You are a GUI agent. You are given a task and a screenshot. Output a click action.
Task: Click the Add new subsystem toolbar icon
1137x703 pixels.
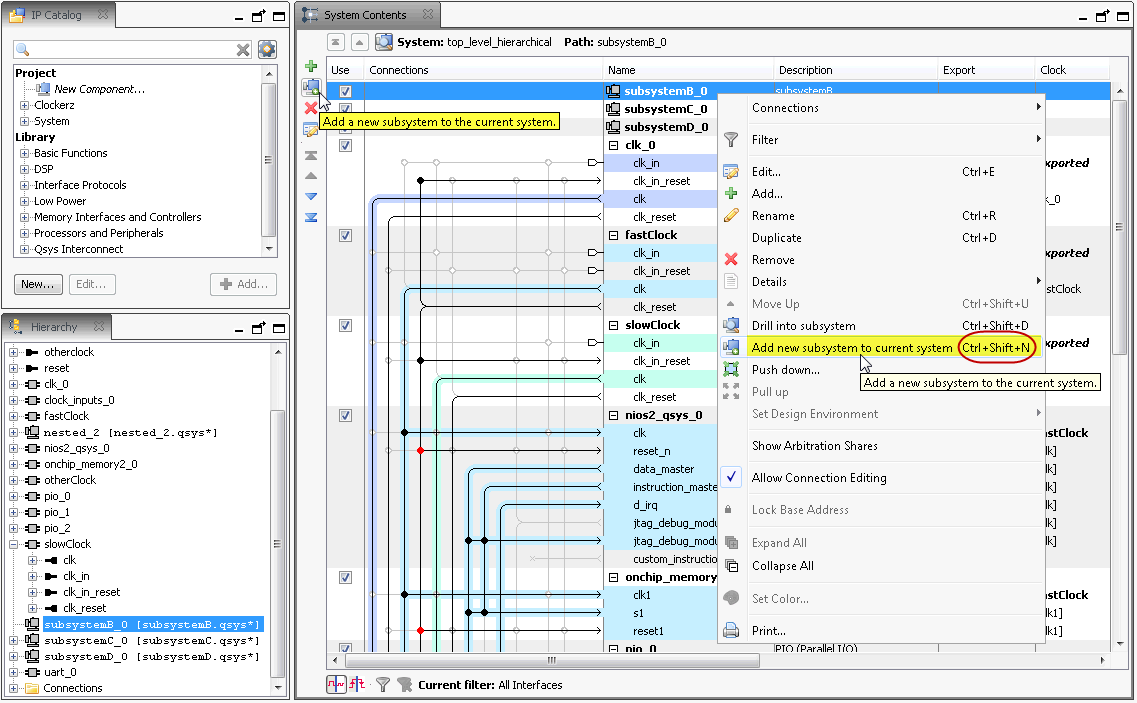(x=311, y=87)
